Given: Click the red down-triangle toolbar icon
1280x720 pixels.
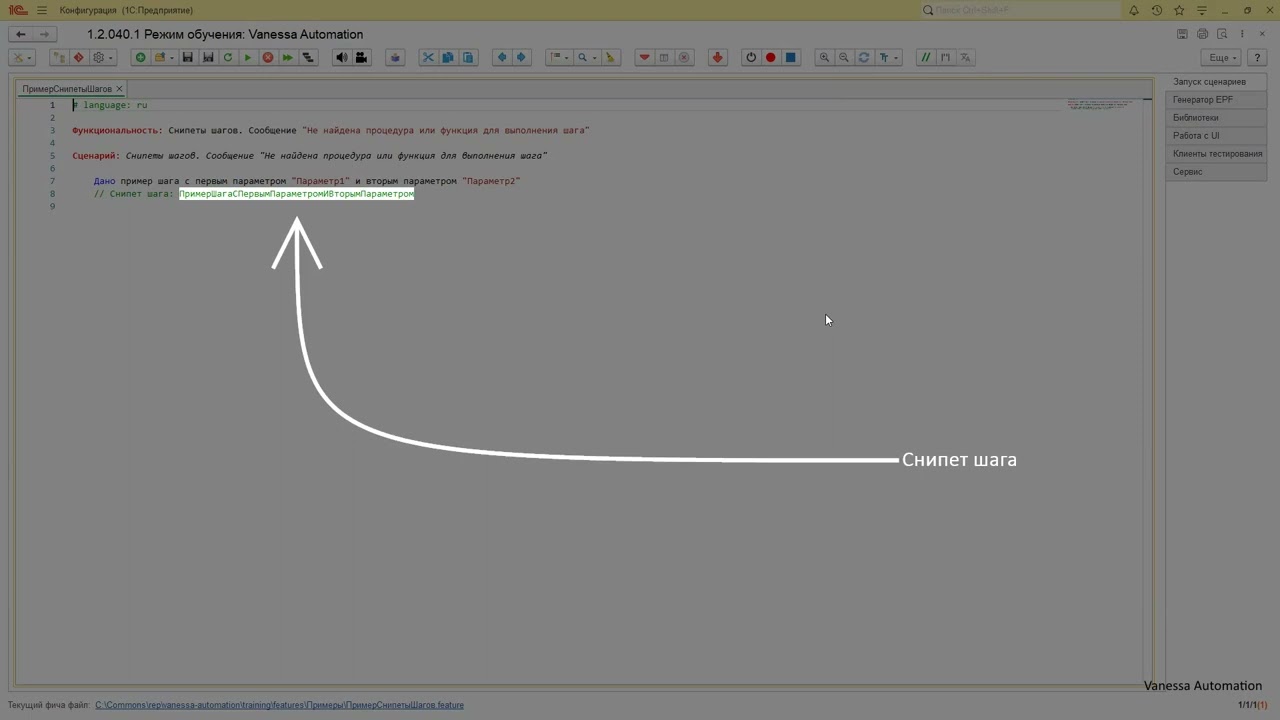Looking at the screenshot, I should (x=644, y=57).
